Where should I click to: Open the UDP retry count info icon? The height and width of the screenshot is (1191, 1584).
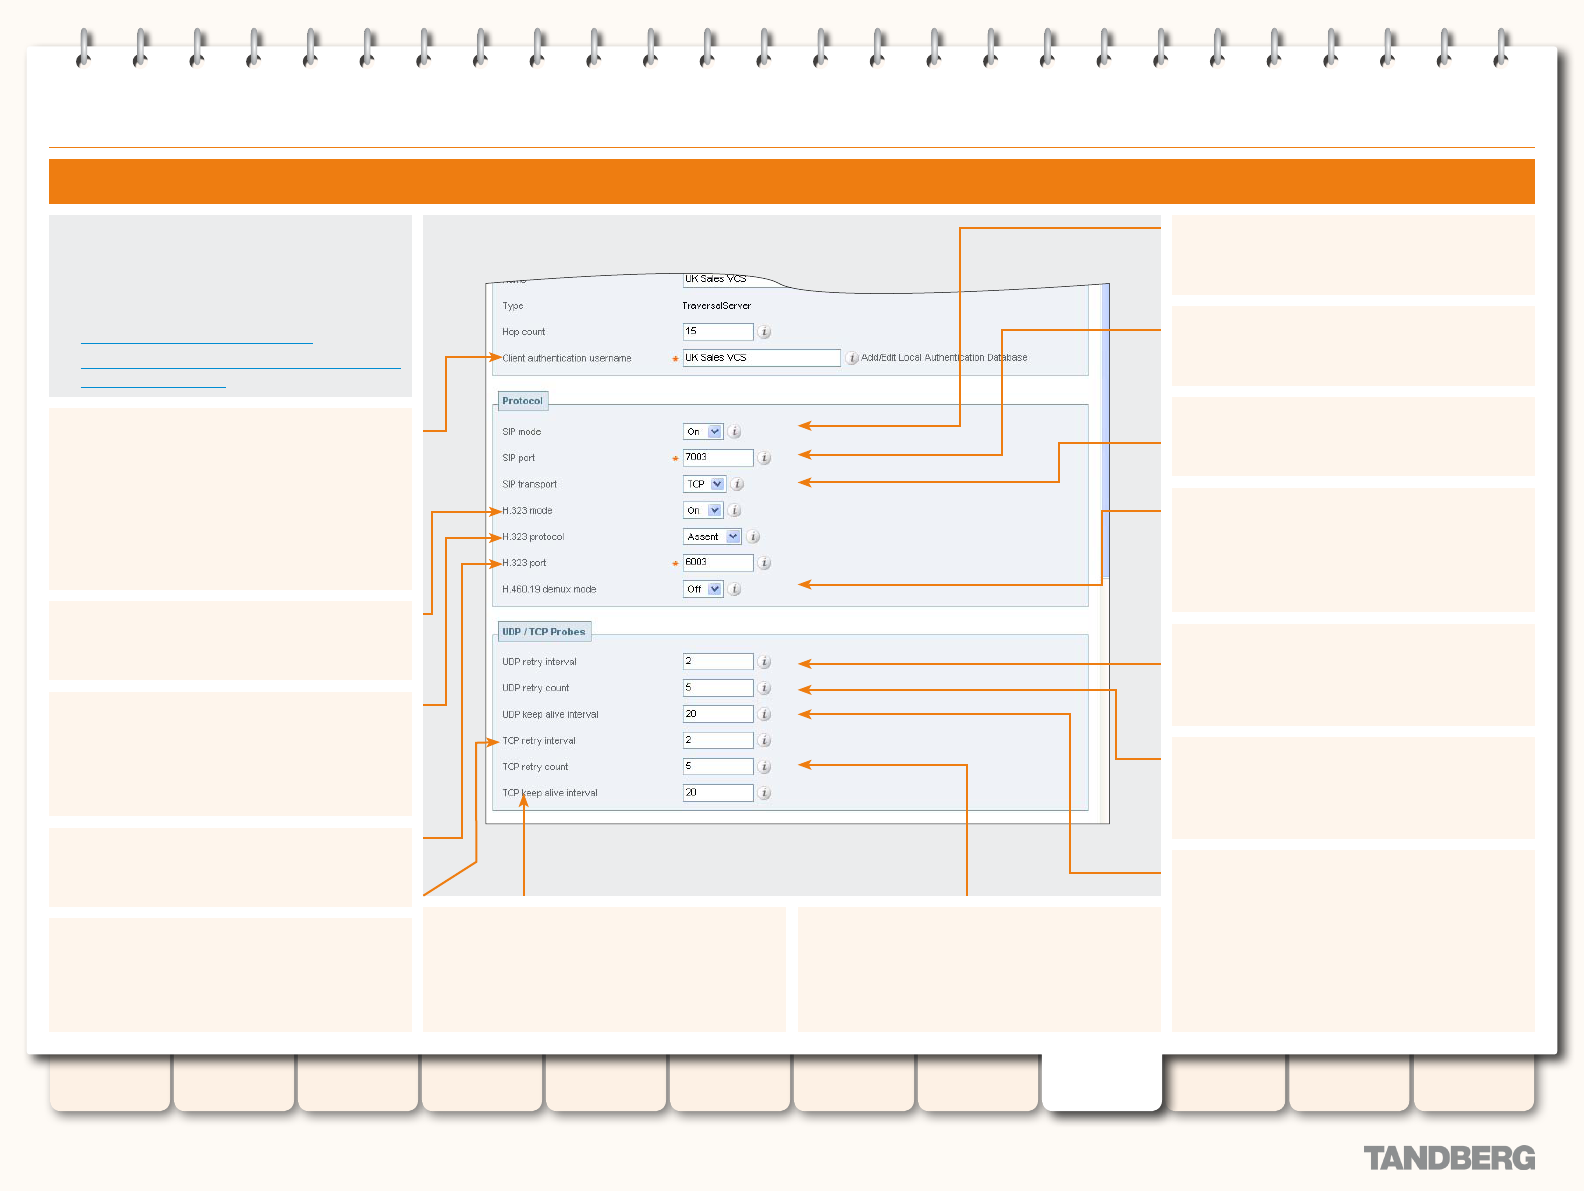tap(764, 688)
